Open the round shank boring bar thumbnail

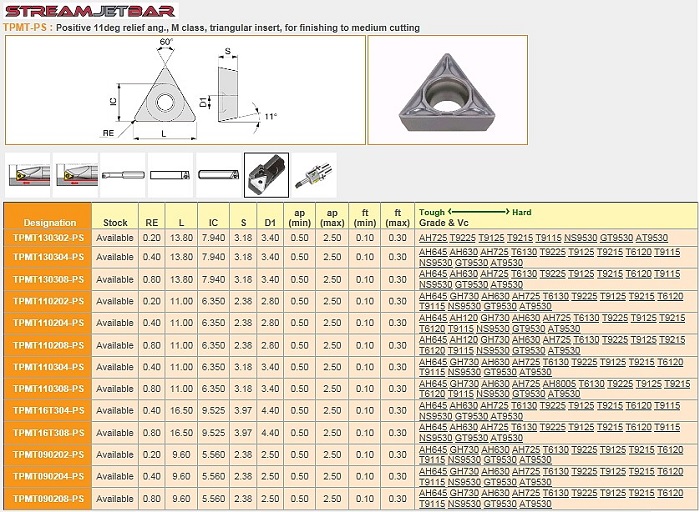click(x=123, y=175)
